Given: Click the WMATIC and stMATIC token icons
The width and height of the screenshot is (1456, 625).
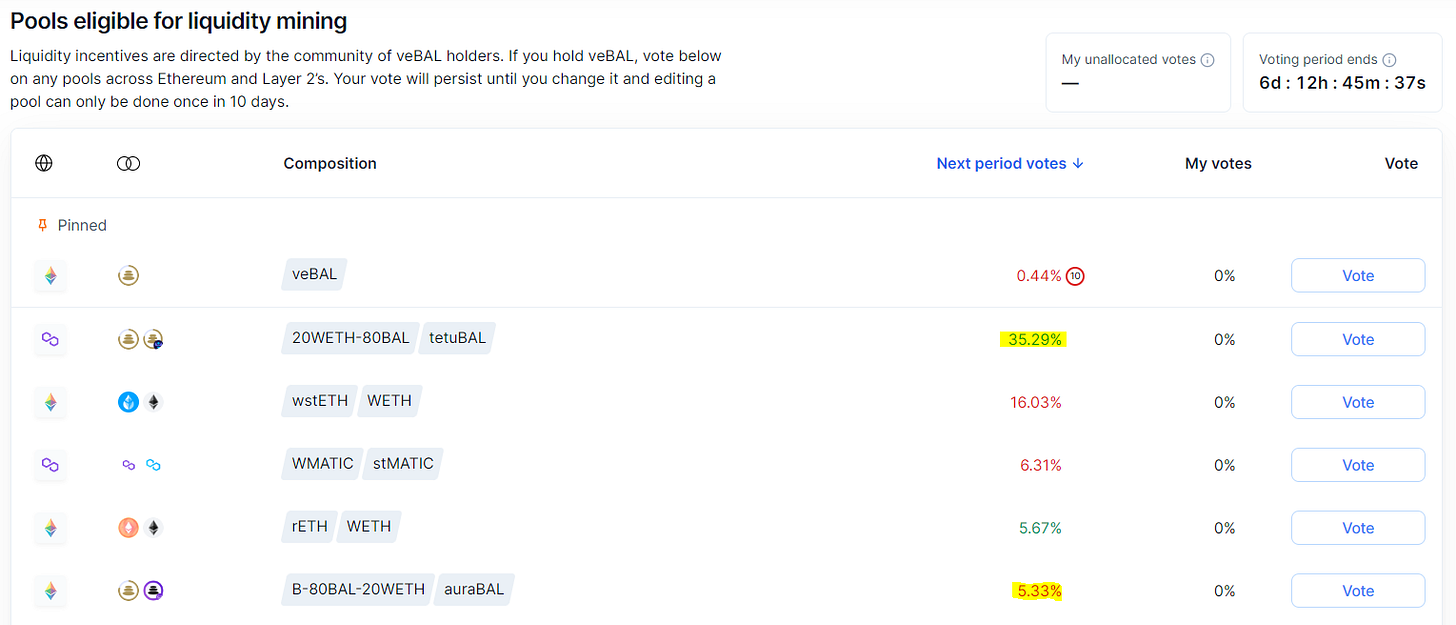Looking at the screenshot, I should pyautogui.click(x=140, y=465).
